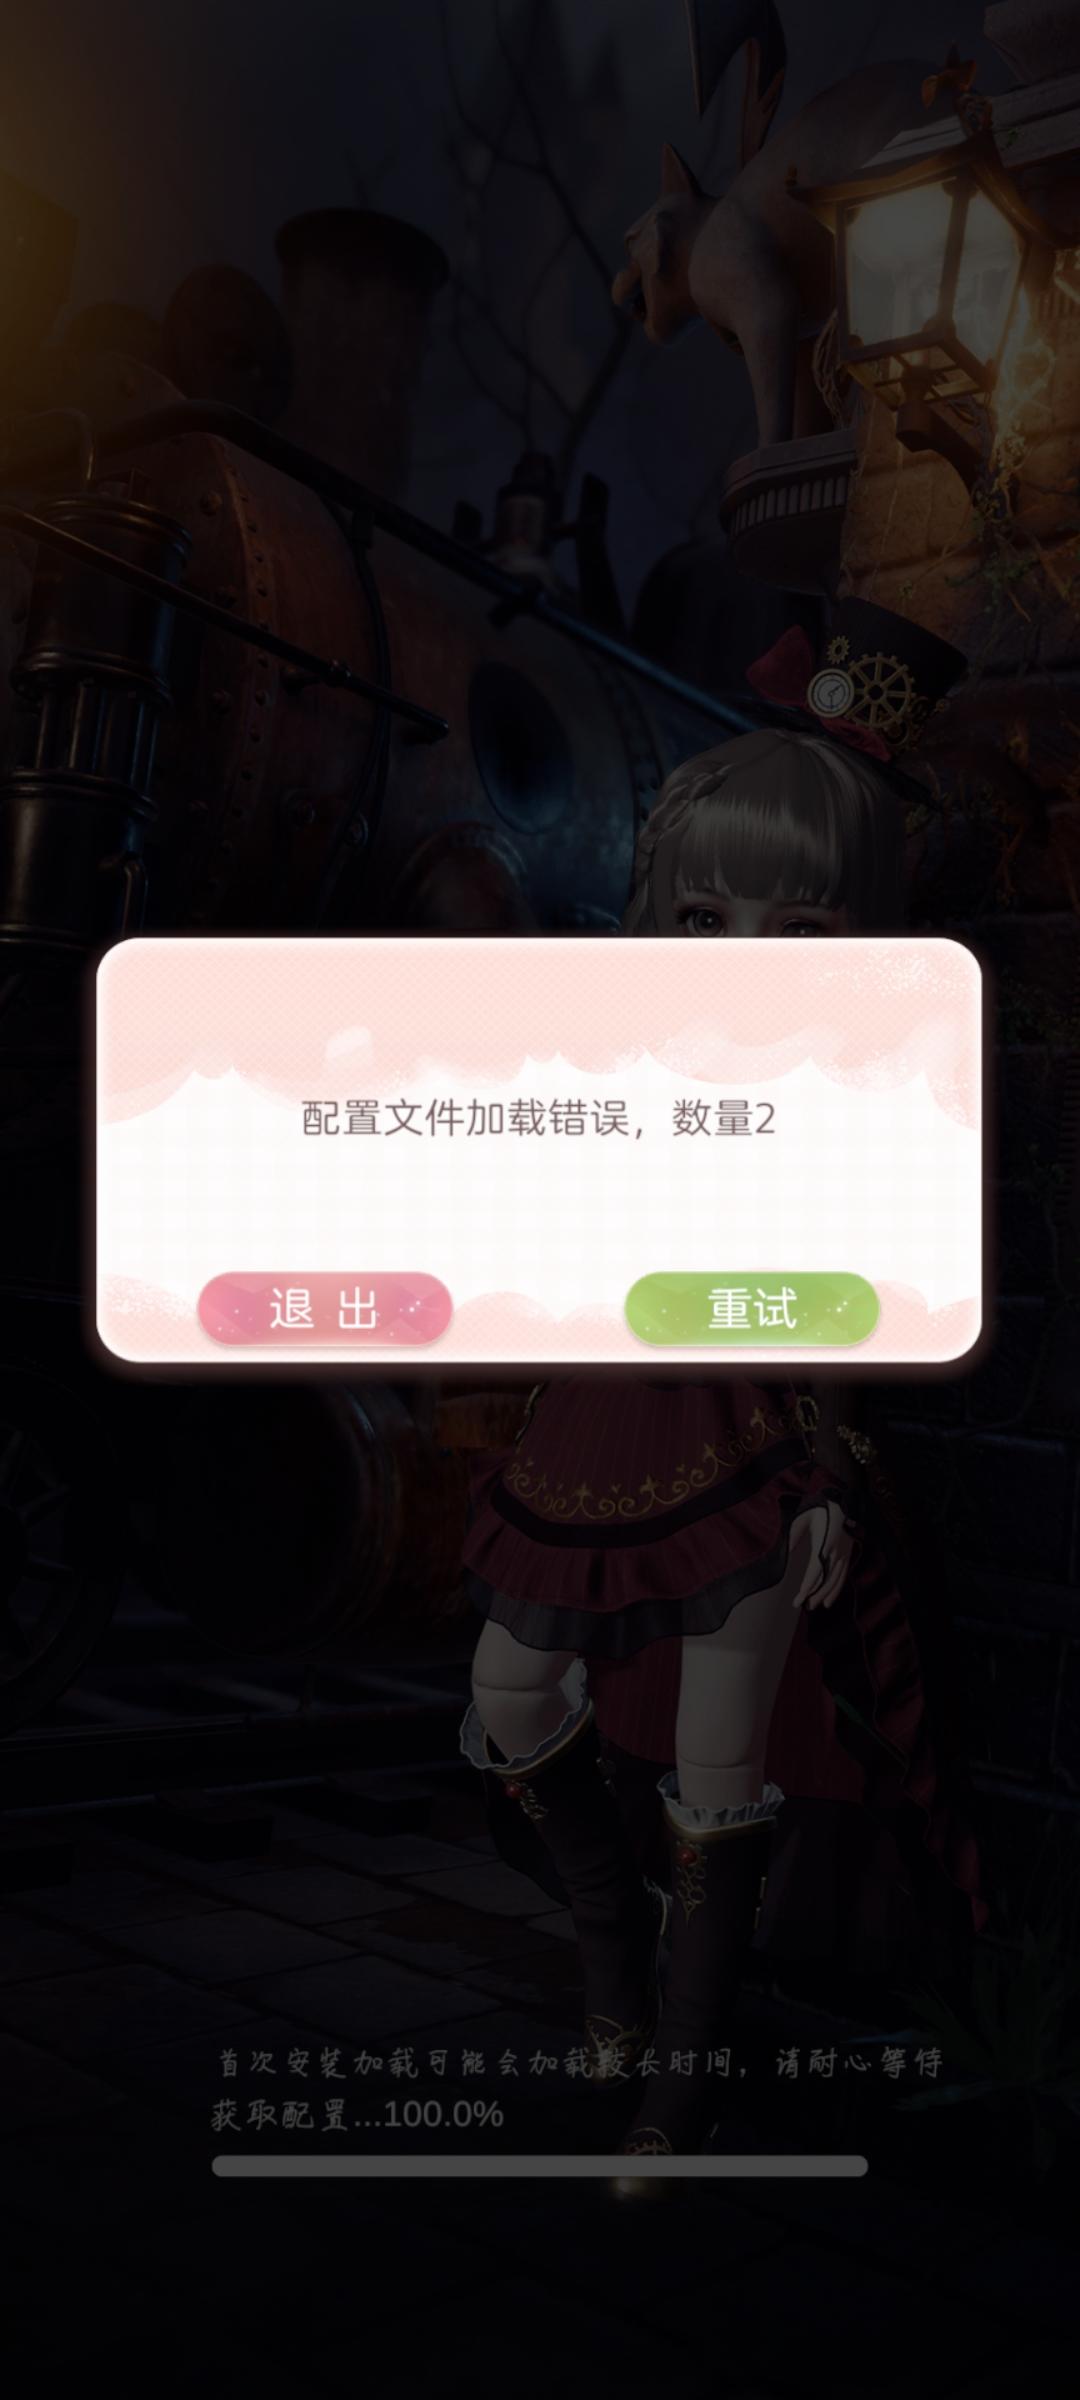Click the golden gear on the girl's hat

coord(878,690)
